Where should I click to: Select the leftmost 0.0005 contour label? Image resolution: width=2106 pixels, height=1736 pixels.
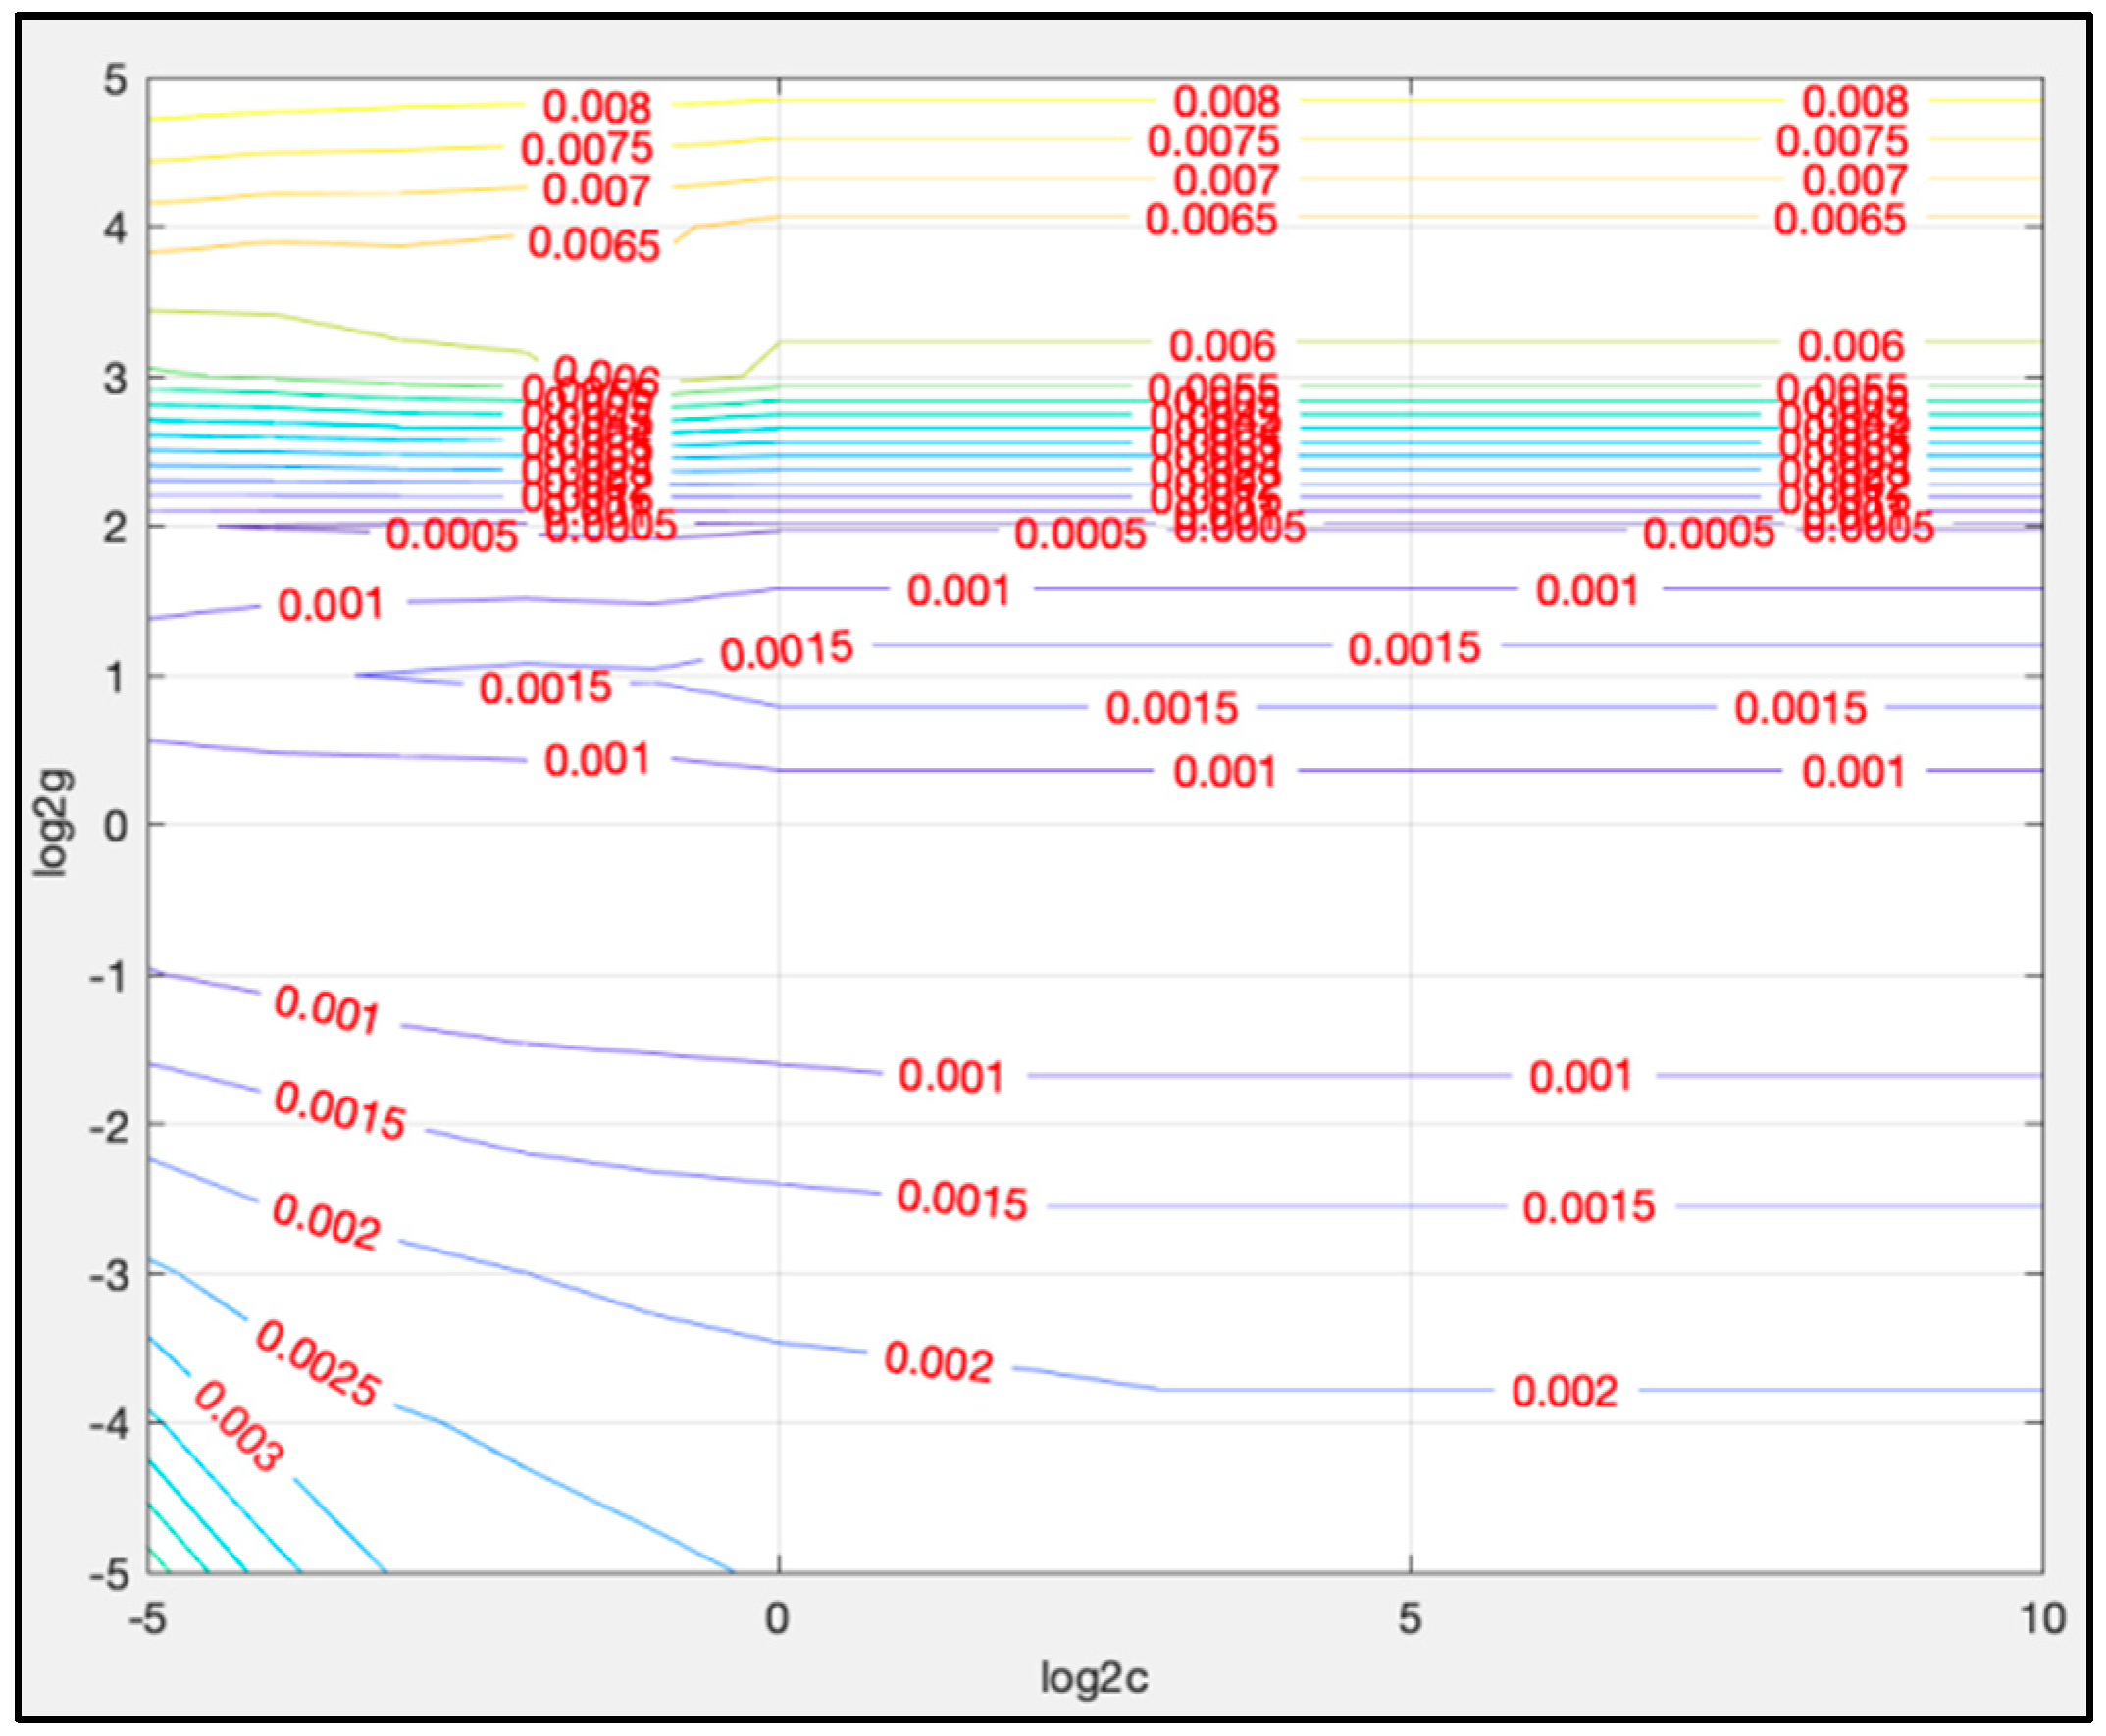452,536
